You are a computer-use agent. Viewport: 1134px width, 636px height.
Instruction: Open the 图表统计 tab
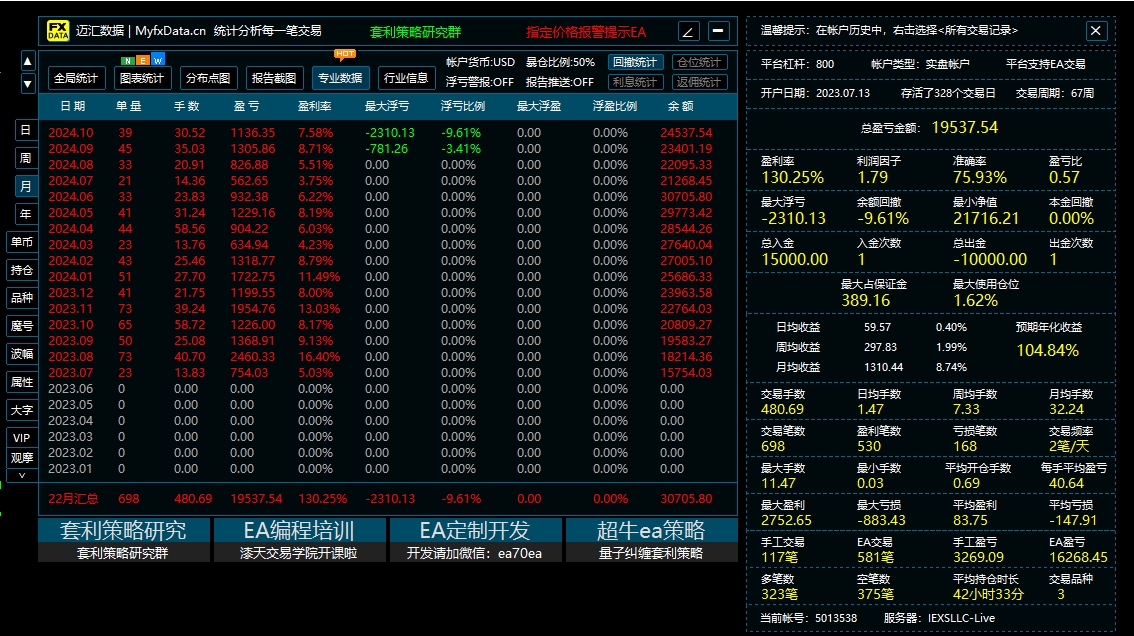(x=142, y=78)
